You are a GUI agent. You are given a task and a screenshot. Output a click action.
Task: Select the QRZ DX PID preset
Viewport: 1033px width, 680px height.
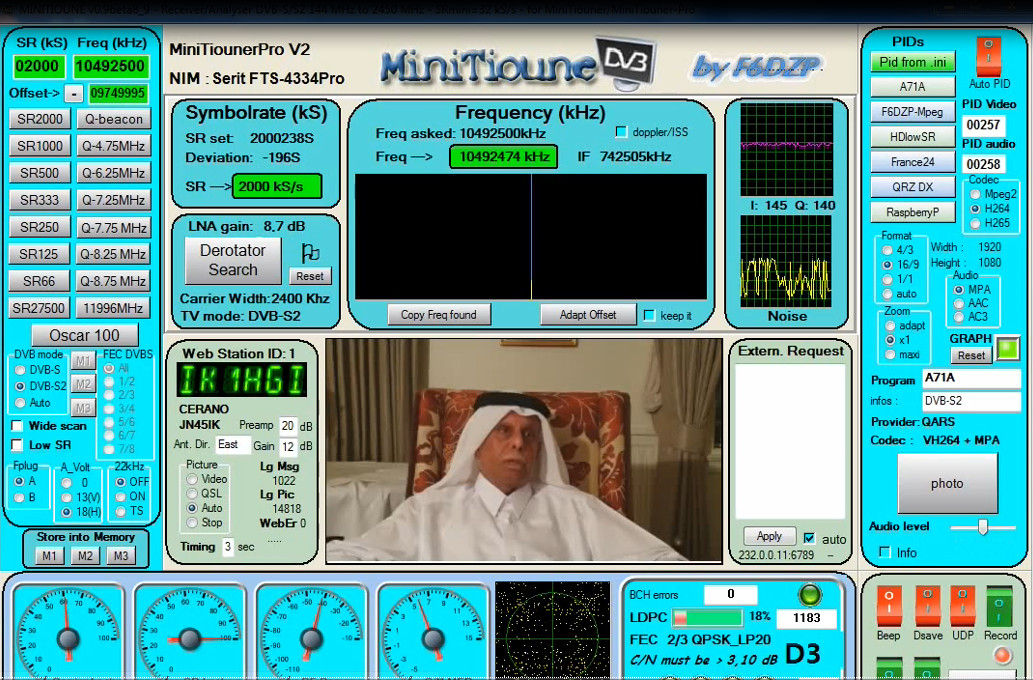[912, 187]
